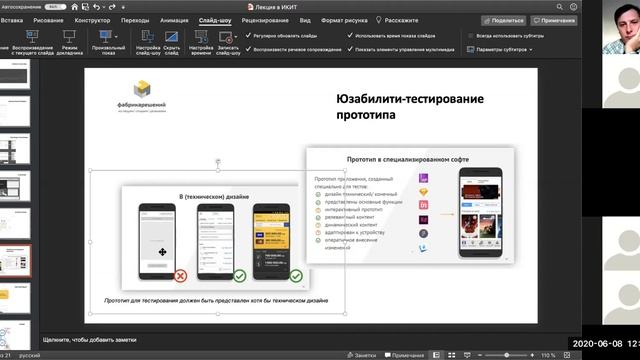Click the 'русский' language indicator

coord(29,356)
